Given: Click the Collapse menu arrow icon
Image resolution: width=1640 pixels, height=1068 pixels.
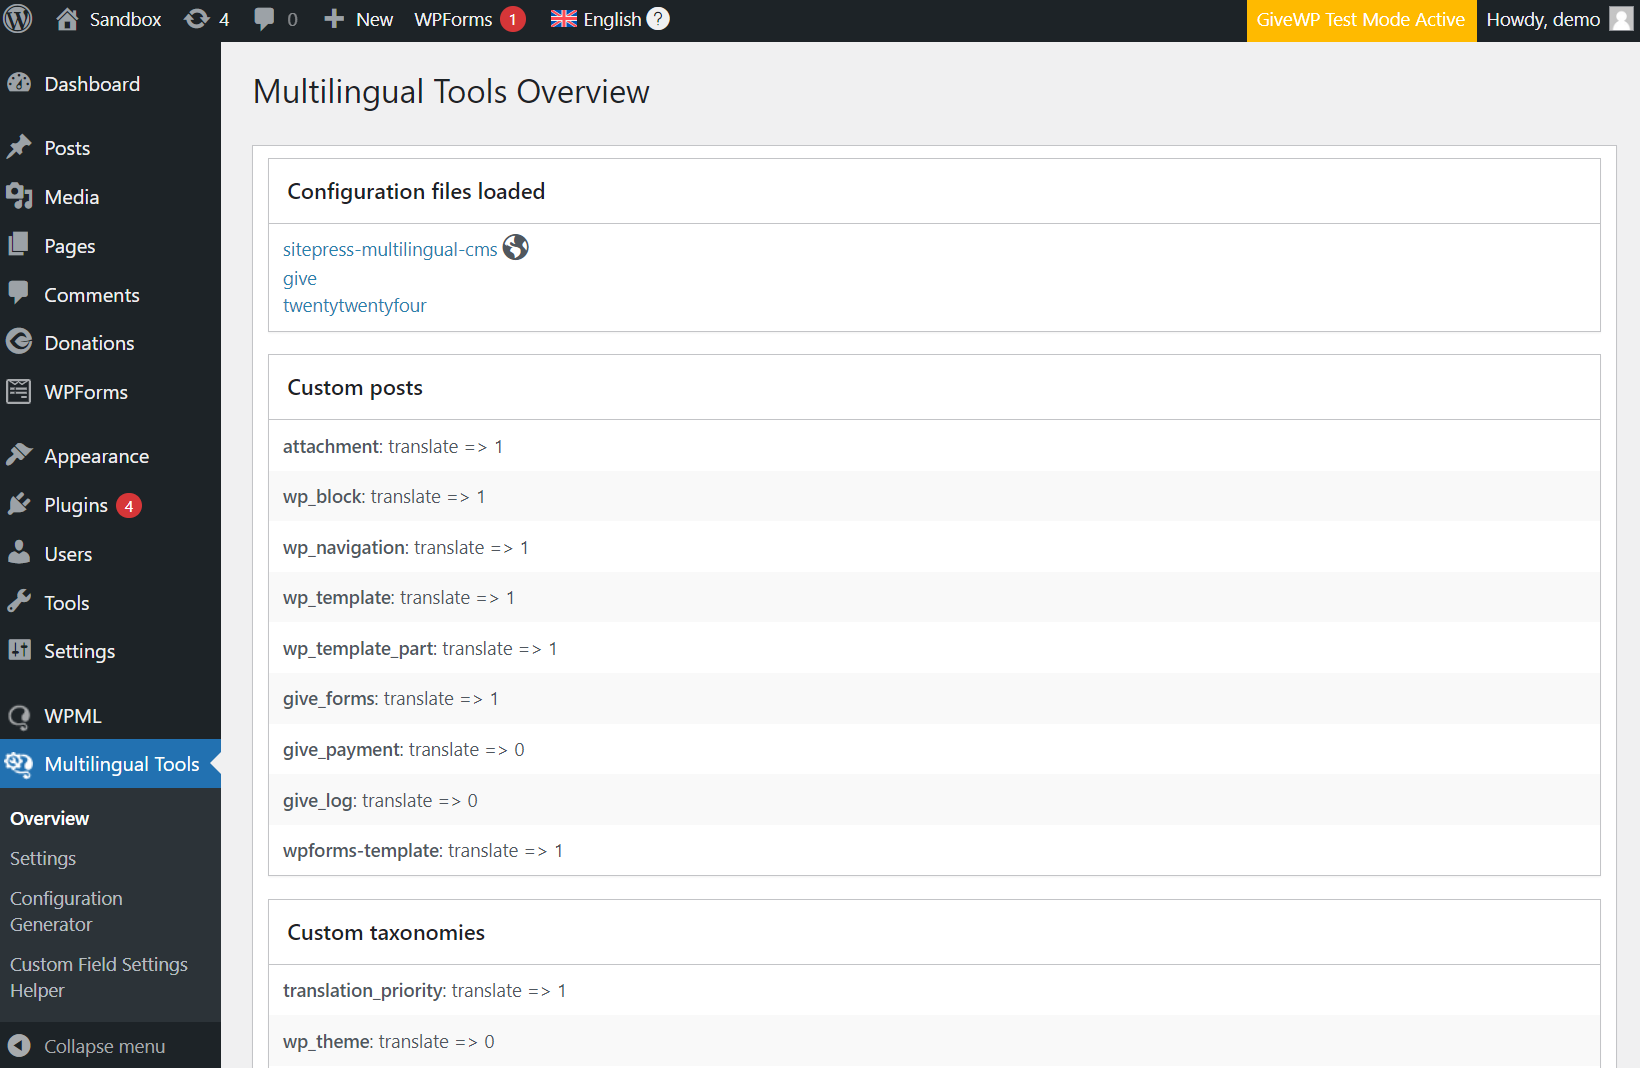Looking at the screenshot, I should [19, 1046].
